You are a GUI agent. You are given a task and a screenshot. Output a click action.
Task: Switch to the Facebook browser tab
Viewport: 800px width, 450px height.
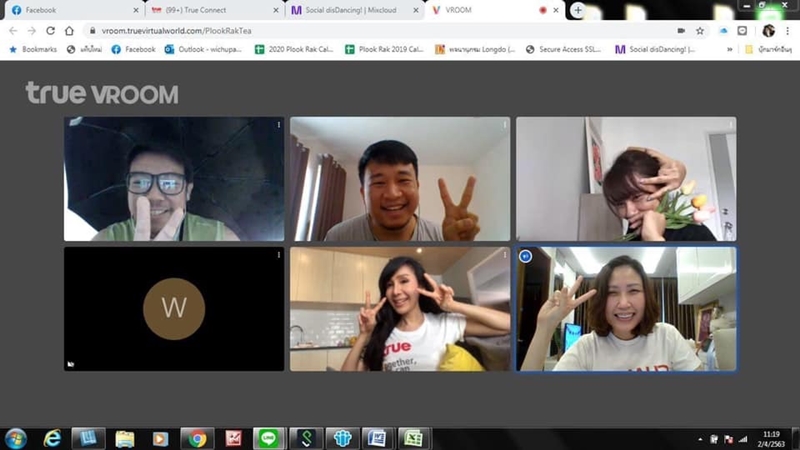point(60,10)
